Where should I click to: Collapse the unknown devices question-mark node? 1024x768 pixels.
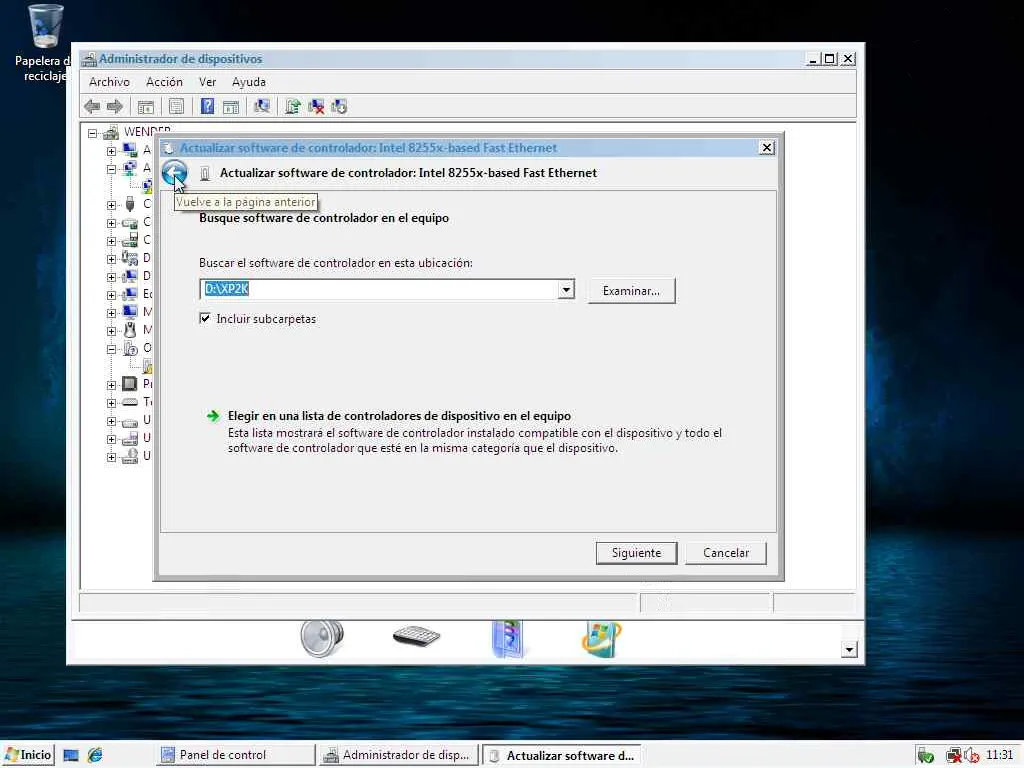click(111, 349)
